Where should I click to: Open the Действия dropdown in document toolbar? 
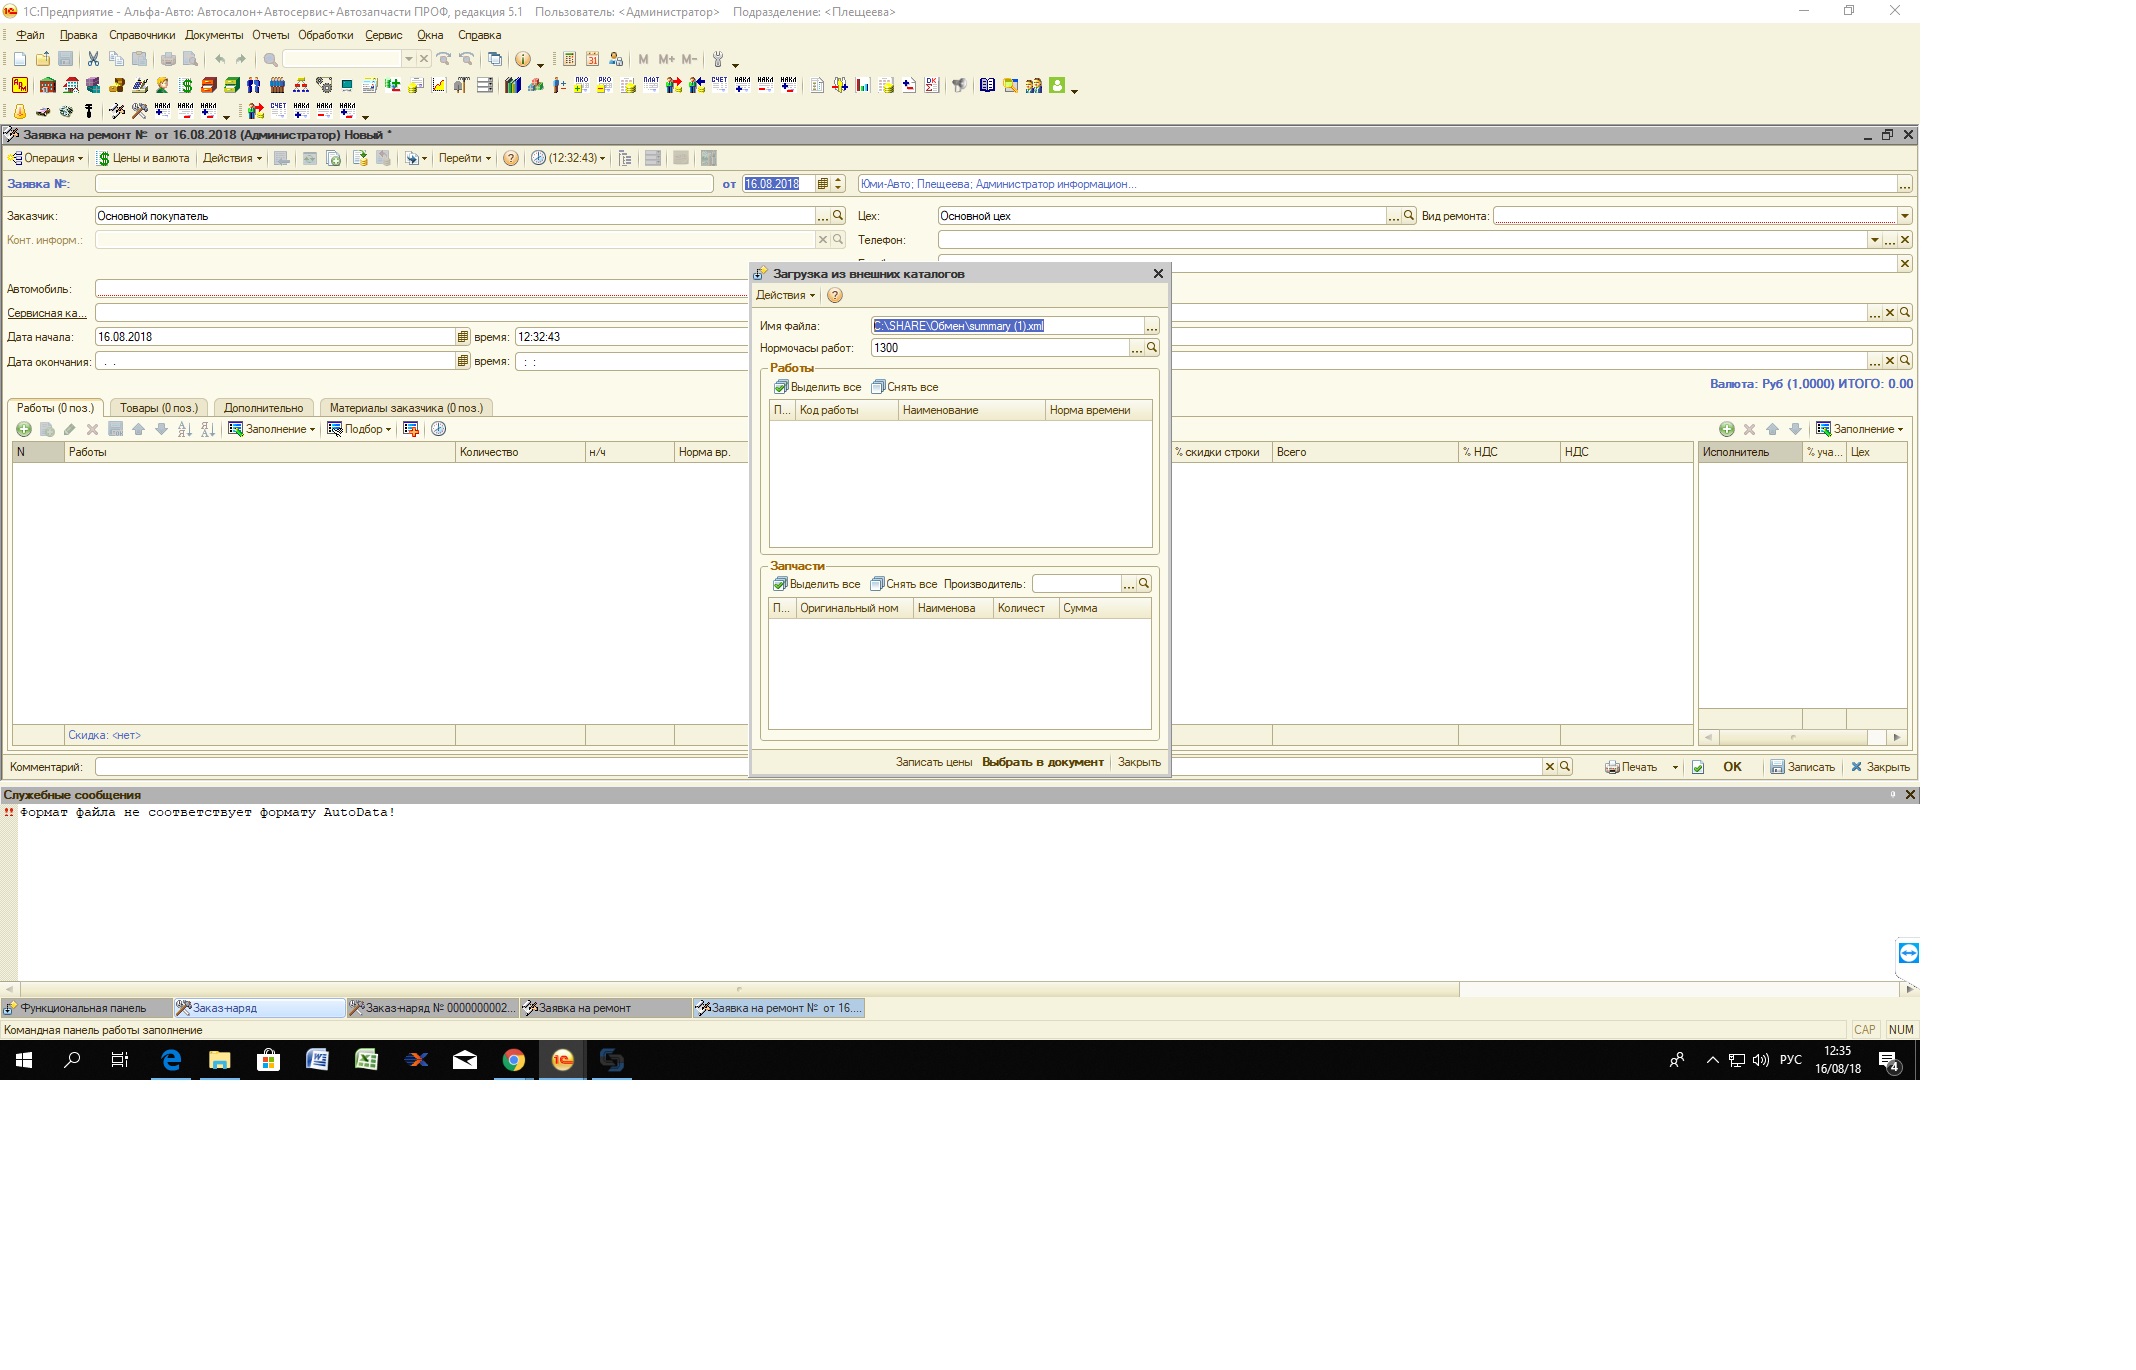coord(232,158)
